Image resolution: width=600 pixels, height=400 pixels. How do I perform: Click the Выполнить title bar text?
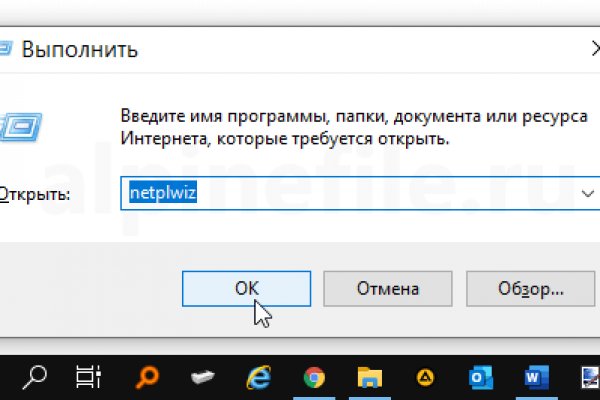79,49
